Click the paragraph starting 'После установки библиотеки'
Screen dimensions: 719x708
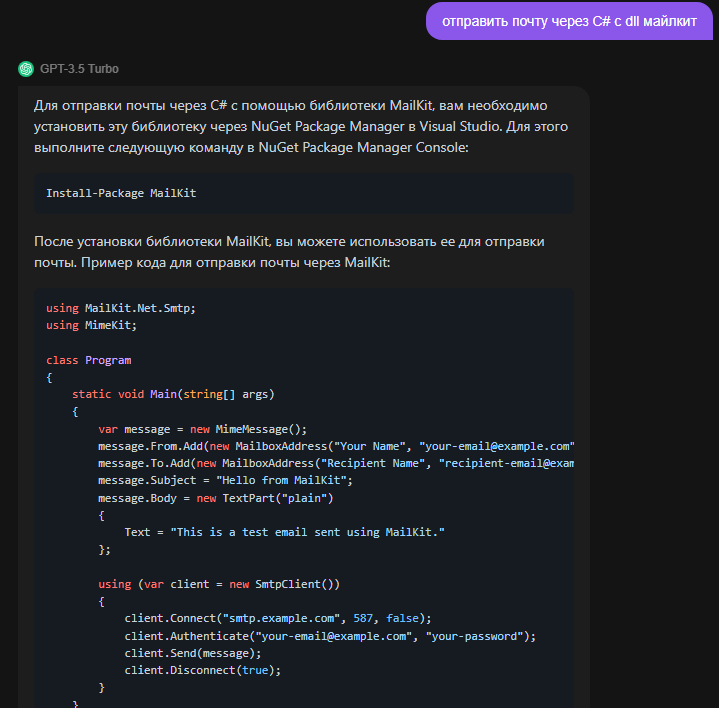(289, 252)
